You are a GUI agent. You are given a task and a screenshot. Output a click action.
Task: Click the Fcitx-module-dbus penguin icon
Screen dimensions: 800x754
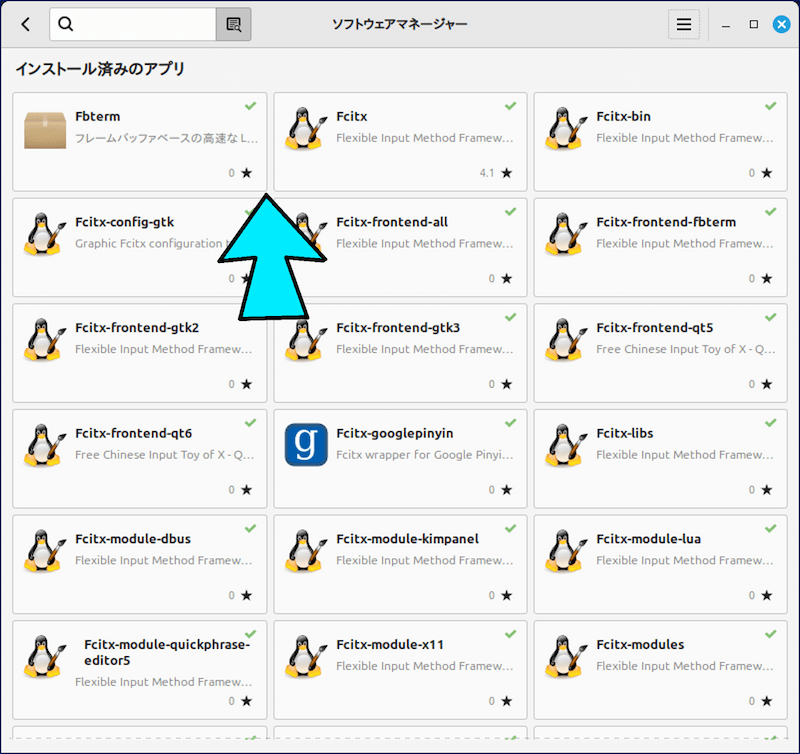pyautogui.click(x=43, y=551)
